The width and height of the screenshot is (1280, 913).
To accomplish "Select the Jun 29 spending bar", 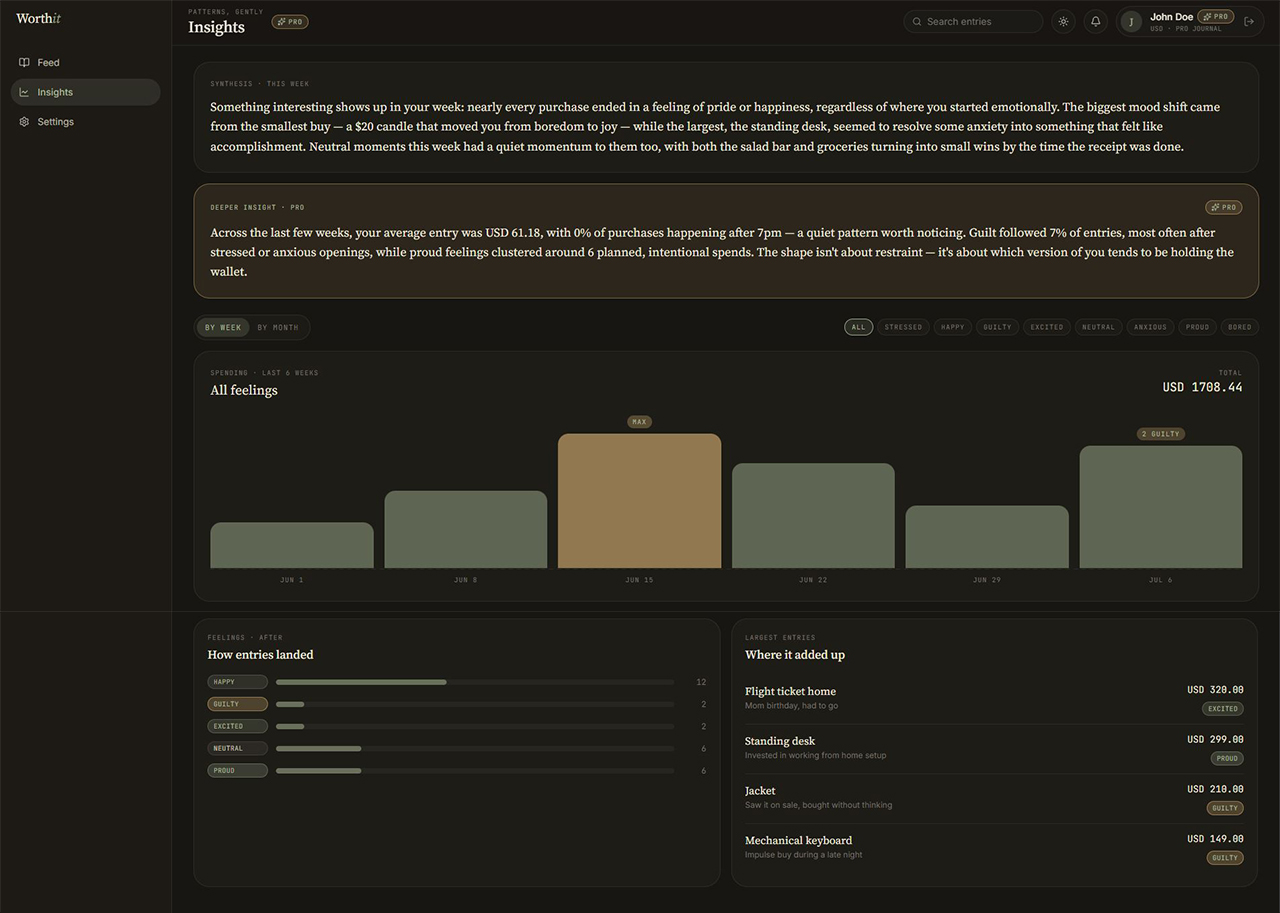I will 987,537.
